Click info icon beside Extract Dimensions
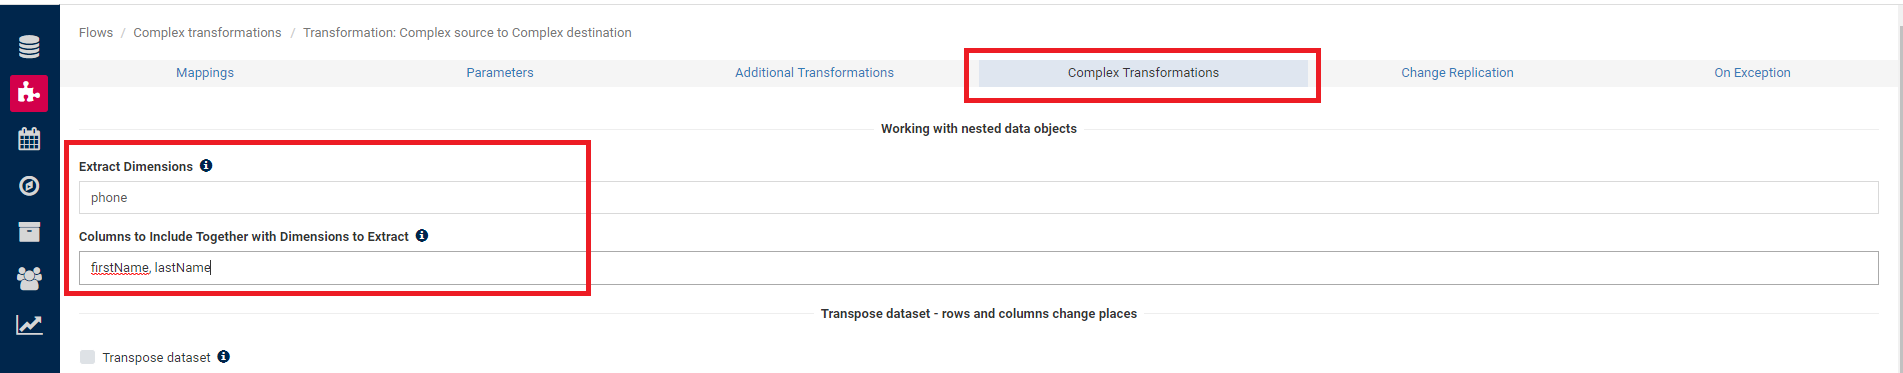The image size is (1903, 373). pyautogui.click(x=206, y=166)
